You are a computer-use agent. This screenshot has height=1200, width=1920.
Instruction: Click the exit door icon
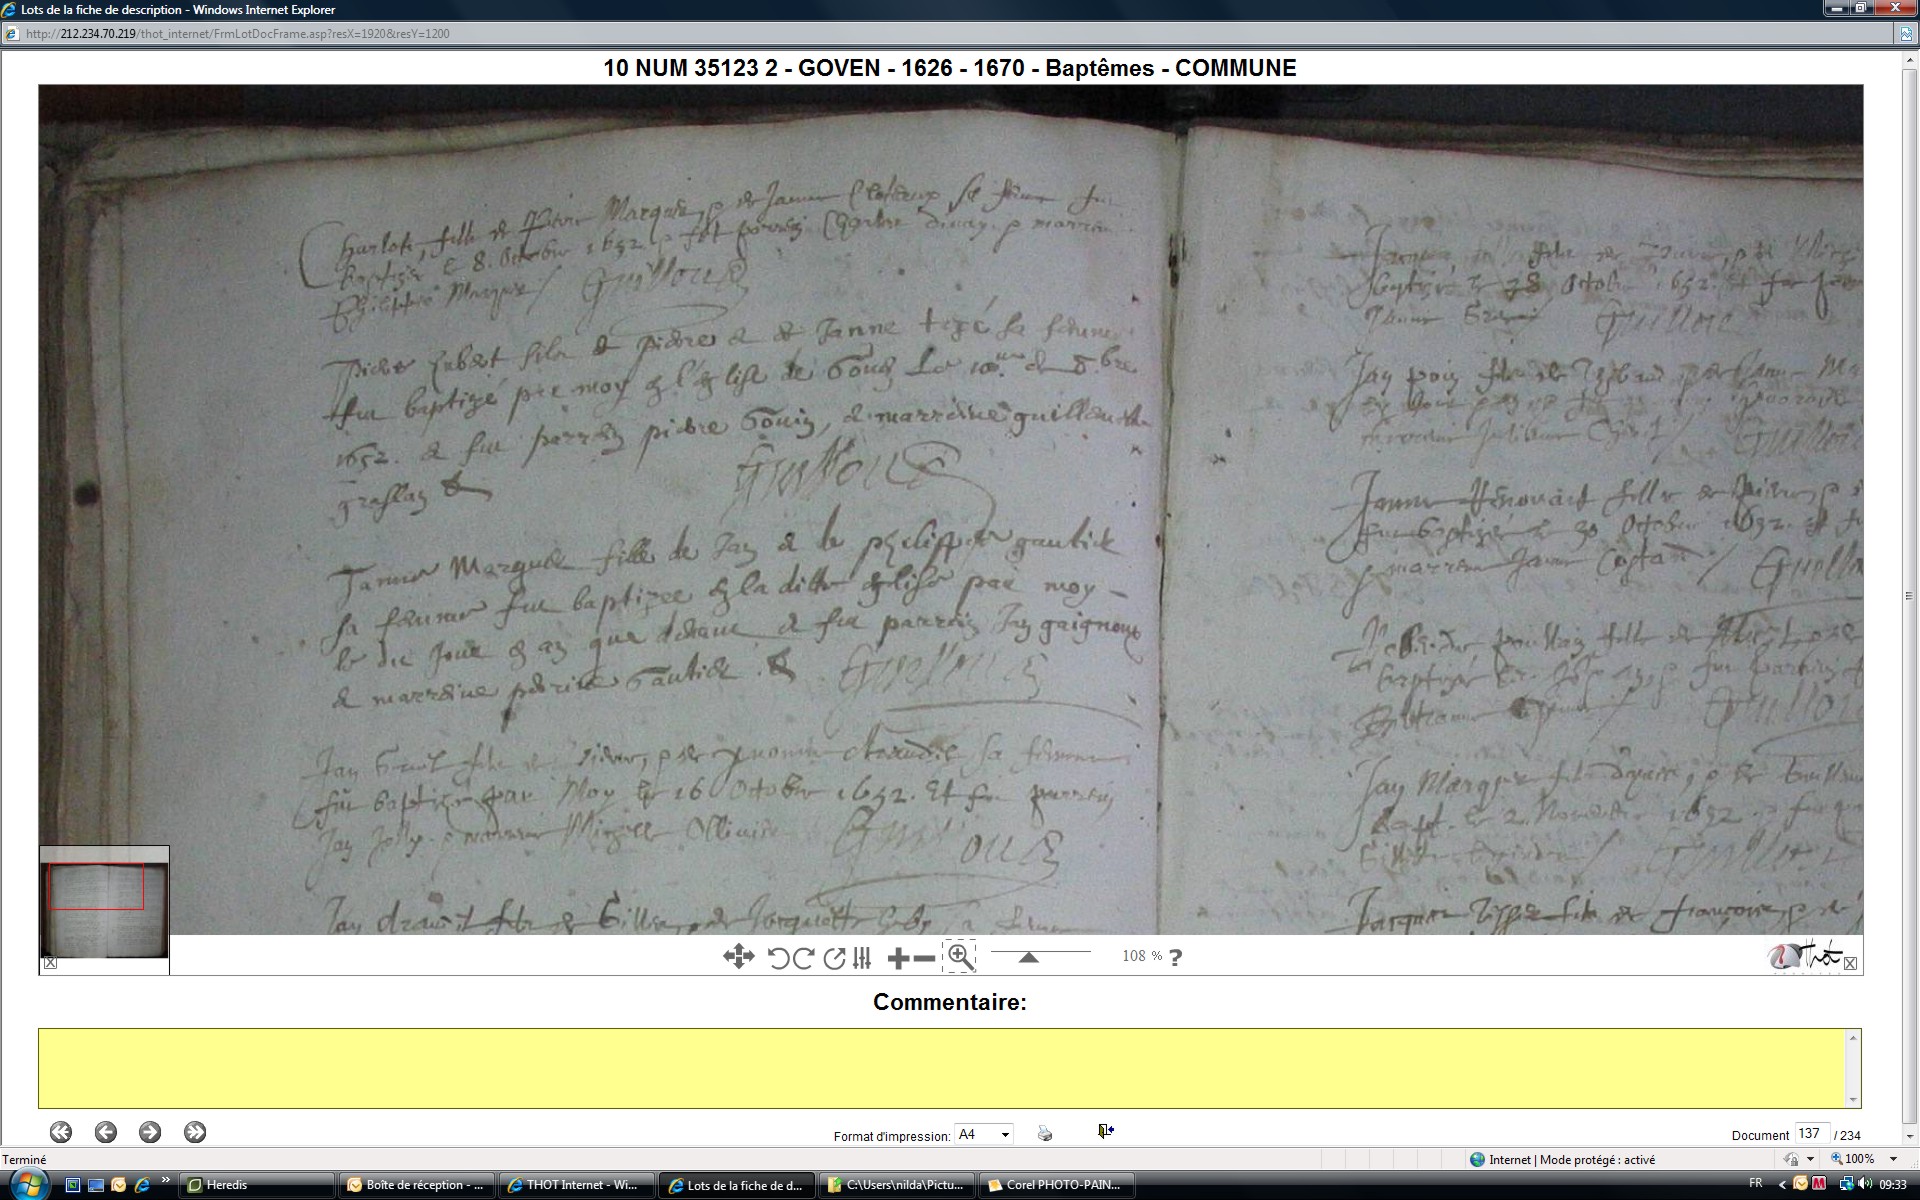coord(1105,1131)
